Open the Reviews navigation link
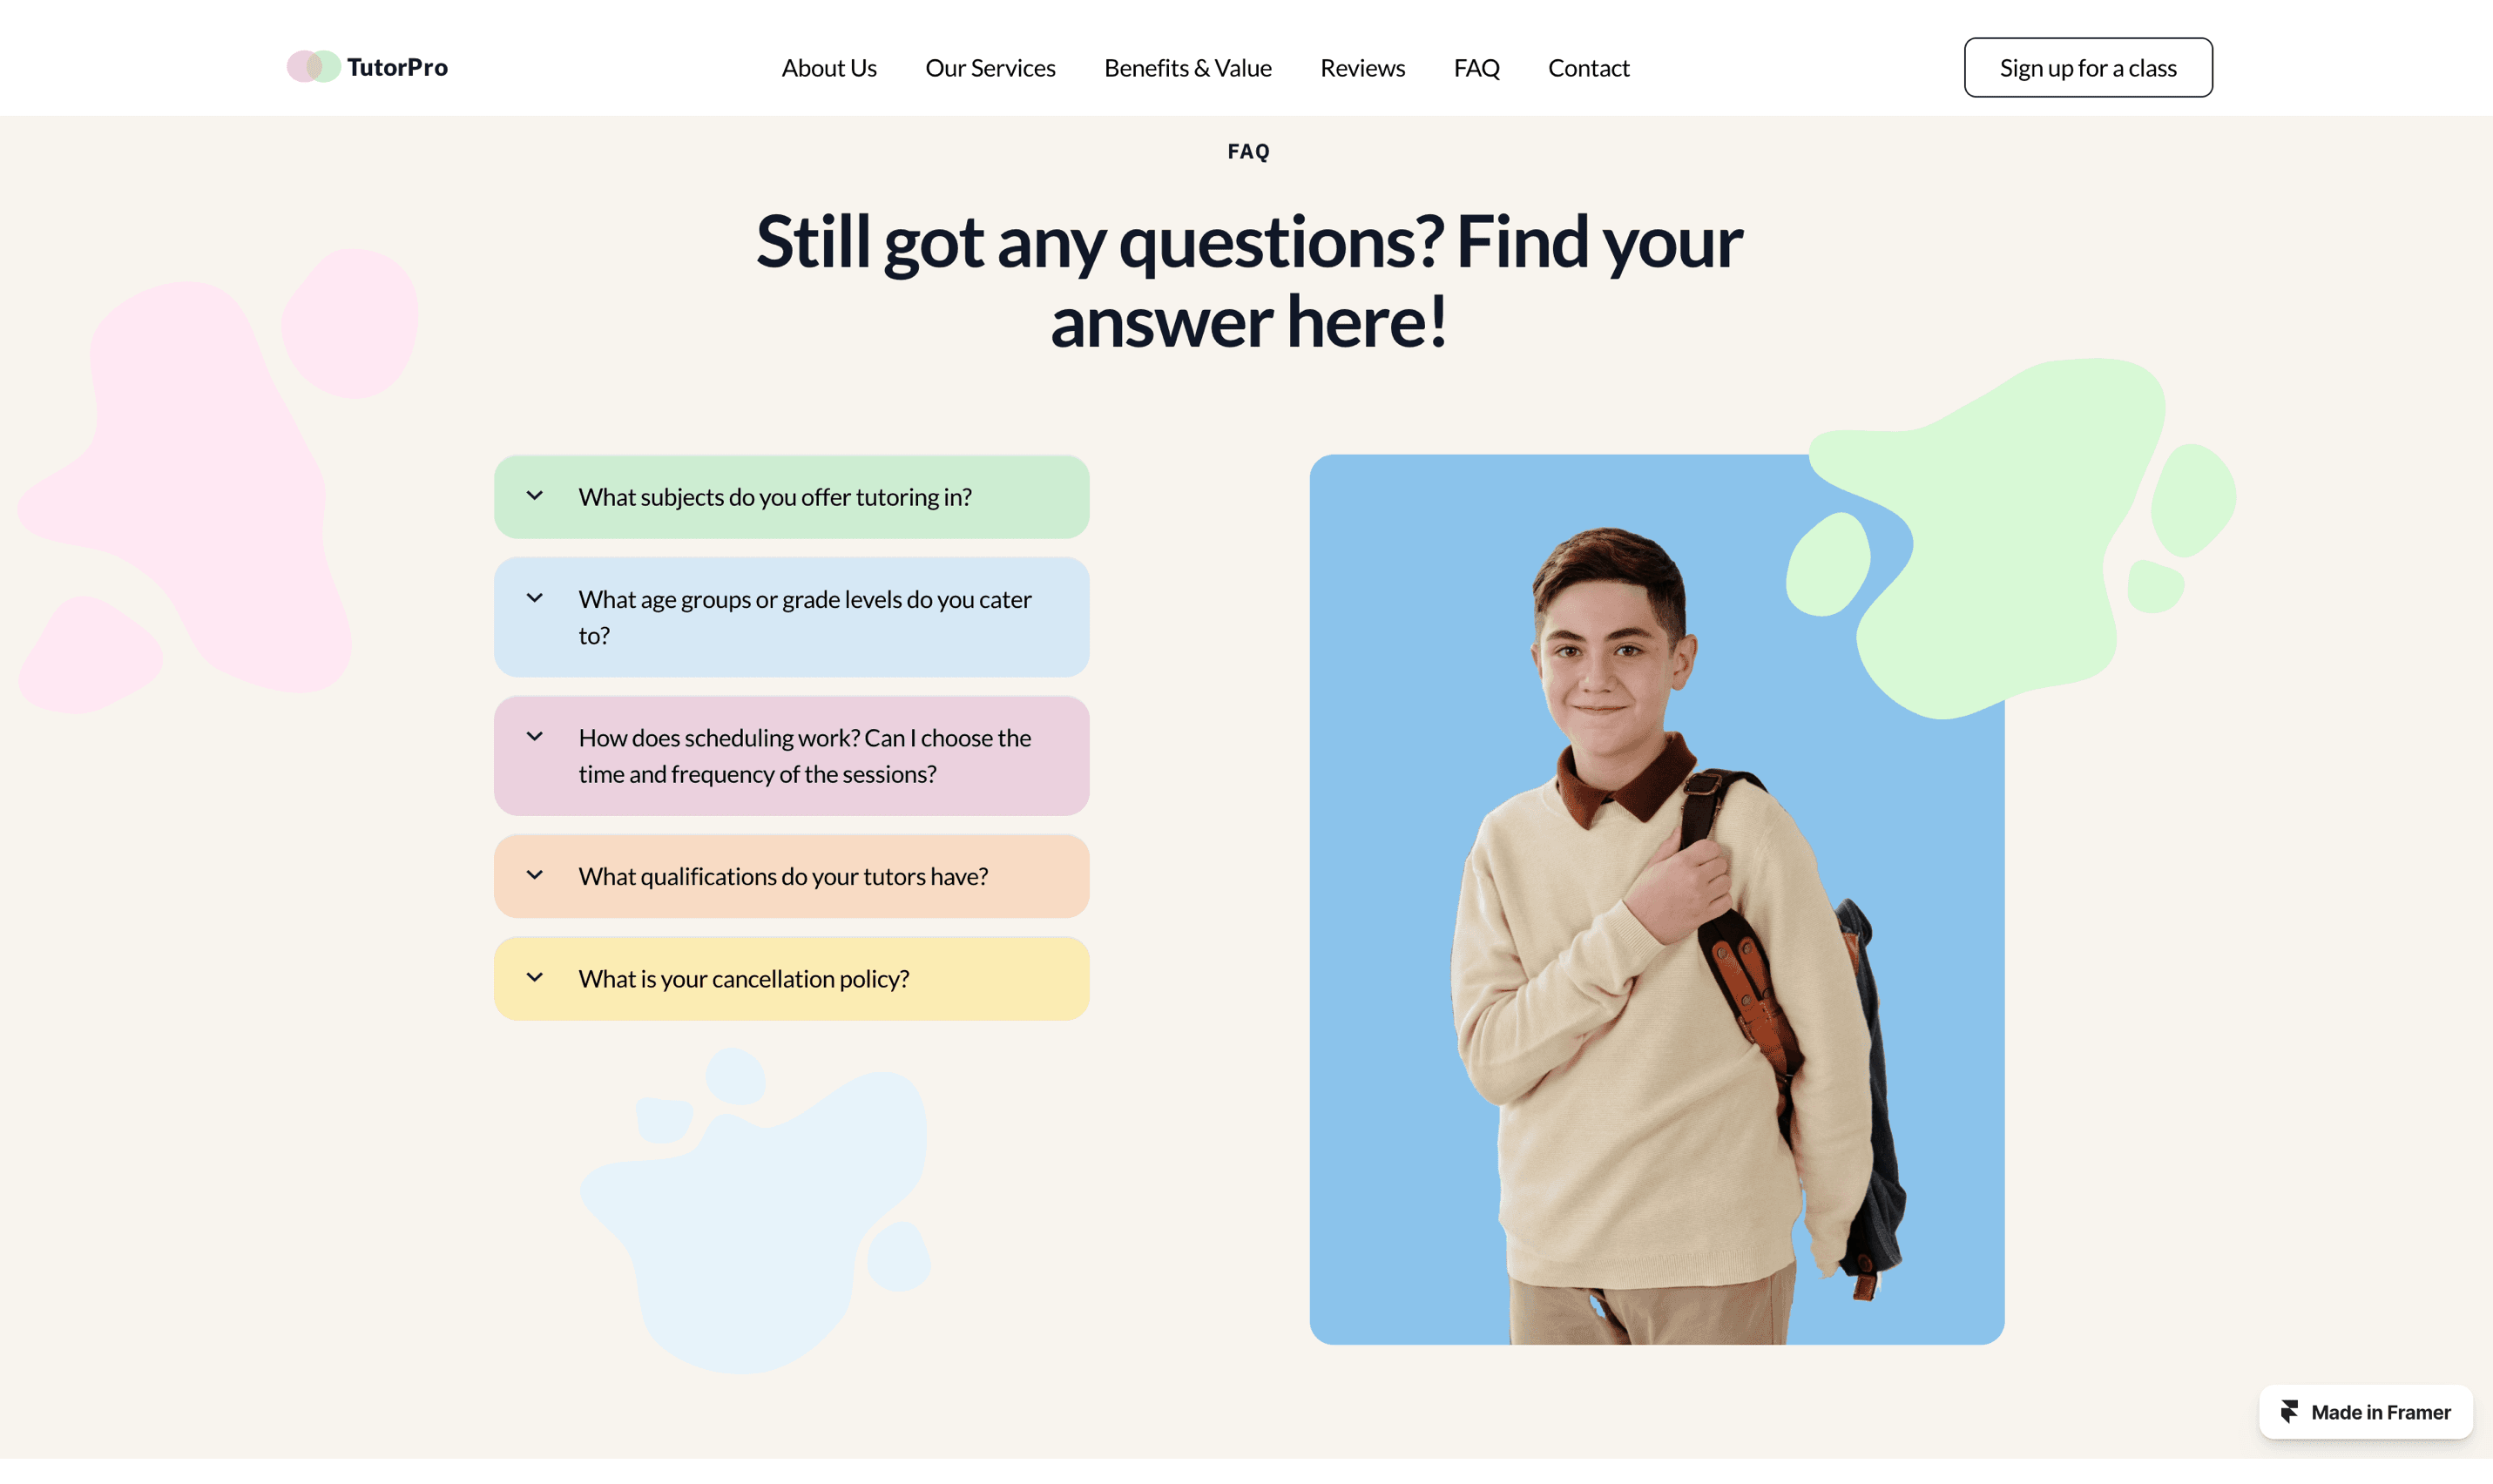The height and width of the screenshot is (1484, 2493). click(x=1362, y=68)
